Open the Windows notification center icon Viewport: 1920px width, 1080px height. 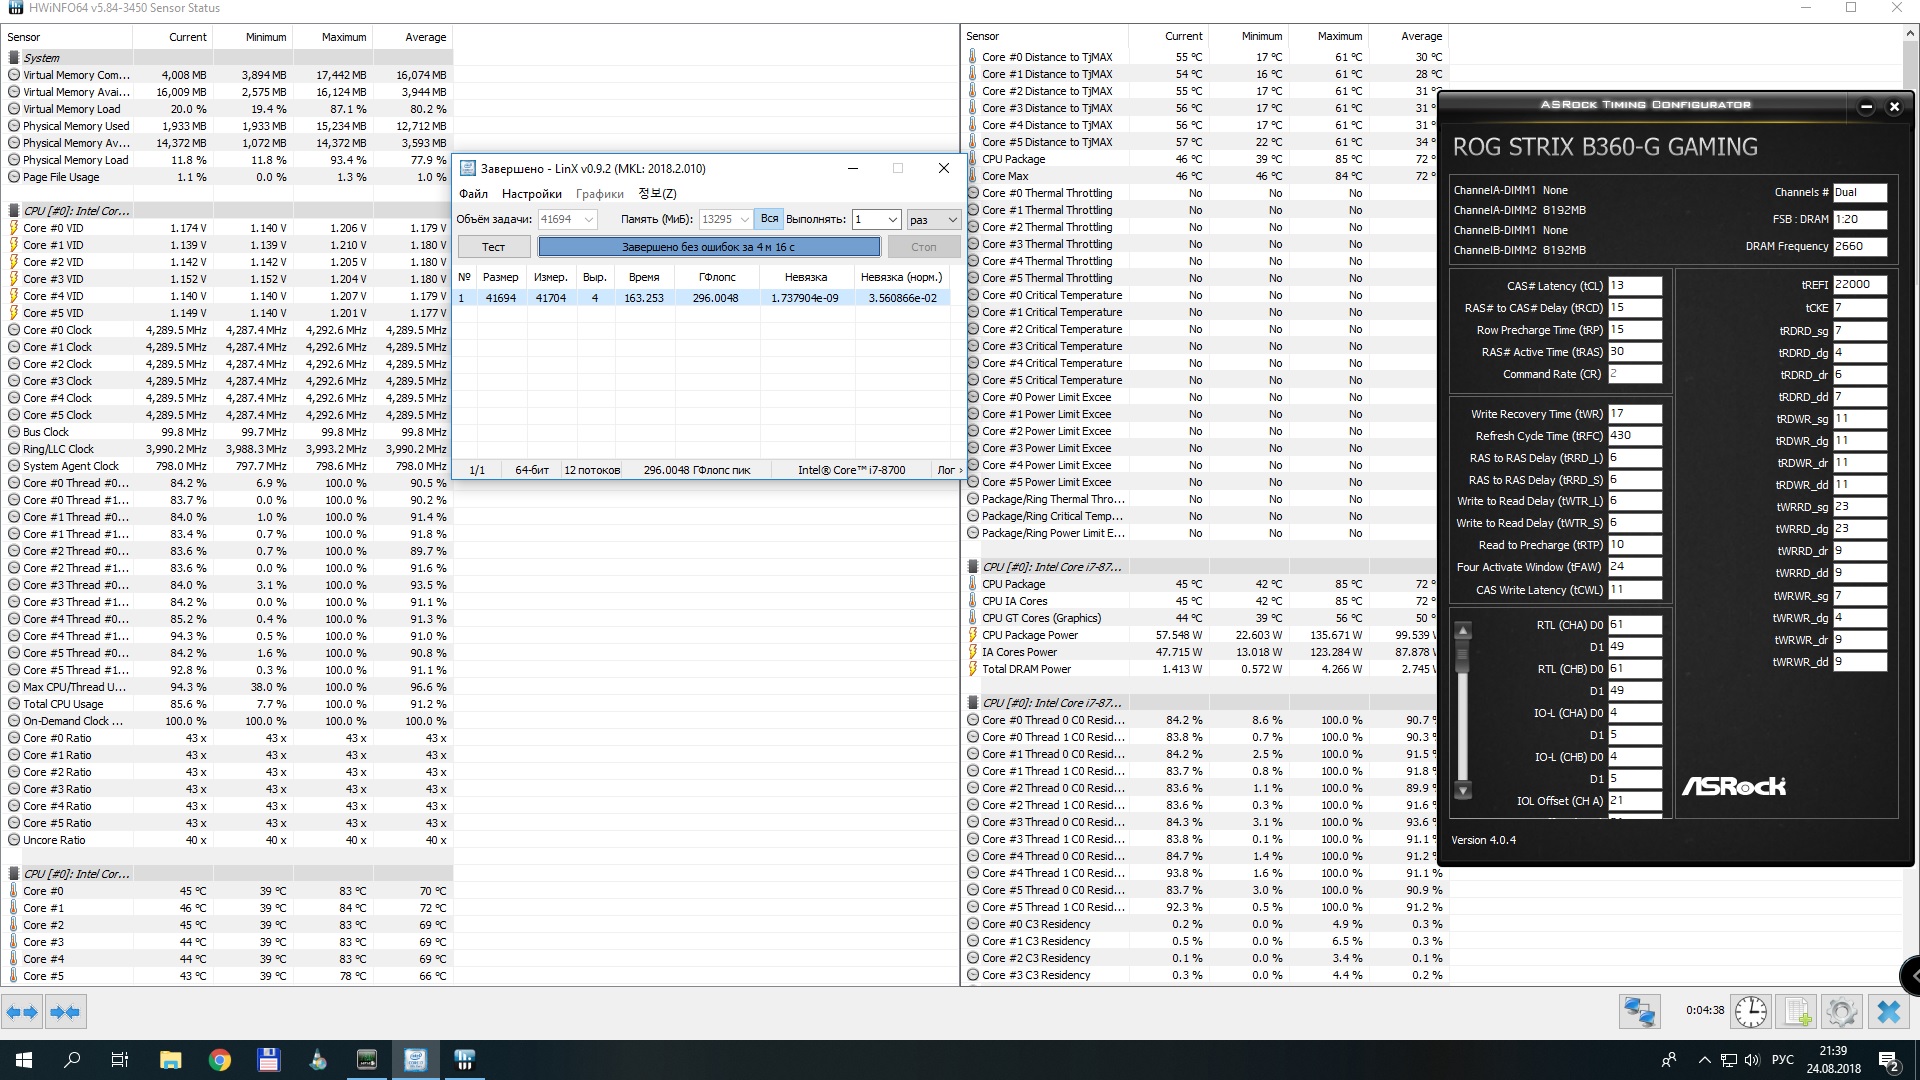pyautogui.click(x=1888, y=1060)
